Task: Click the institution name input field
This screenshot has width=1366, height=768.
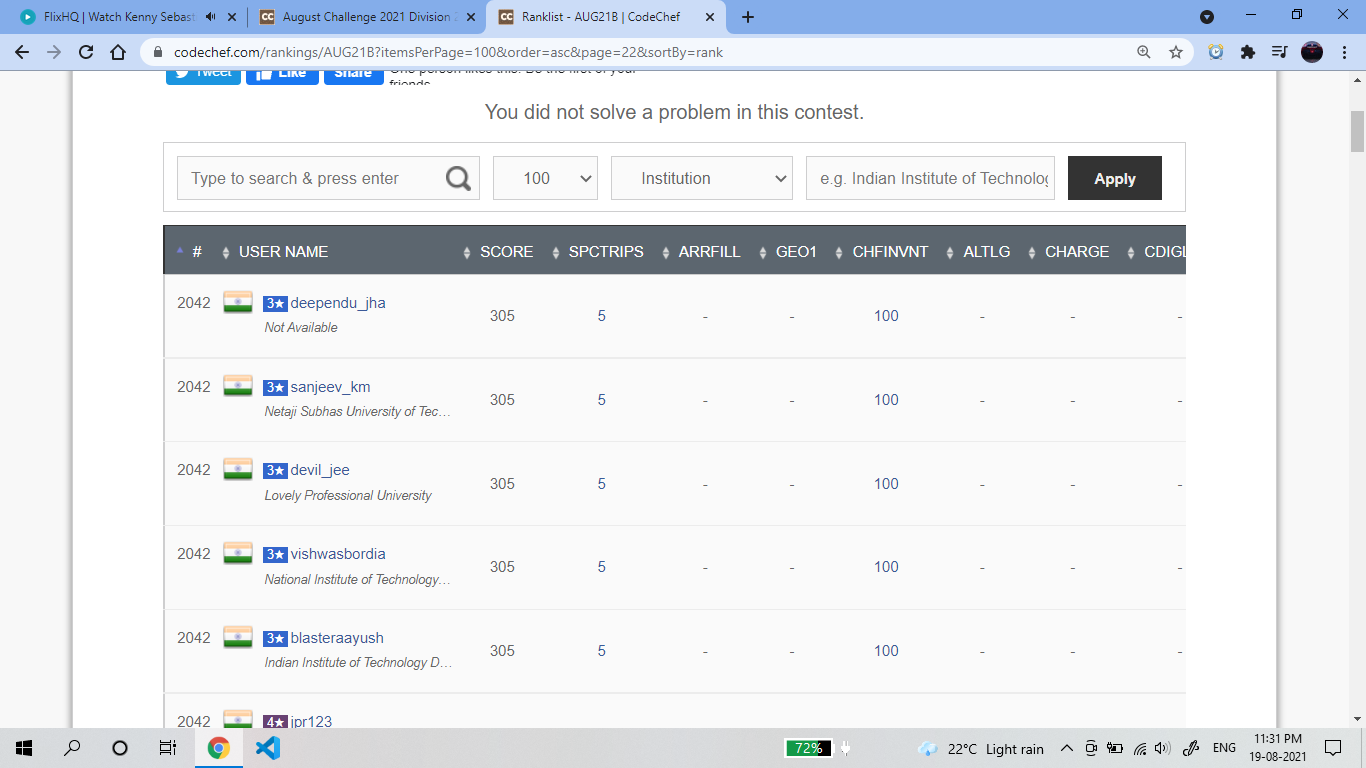Action: pos(930,178)
